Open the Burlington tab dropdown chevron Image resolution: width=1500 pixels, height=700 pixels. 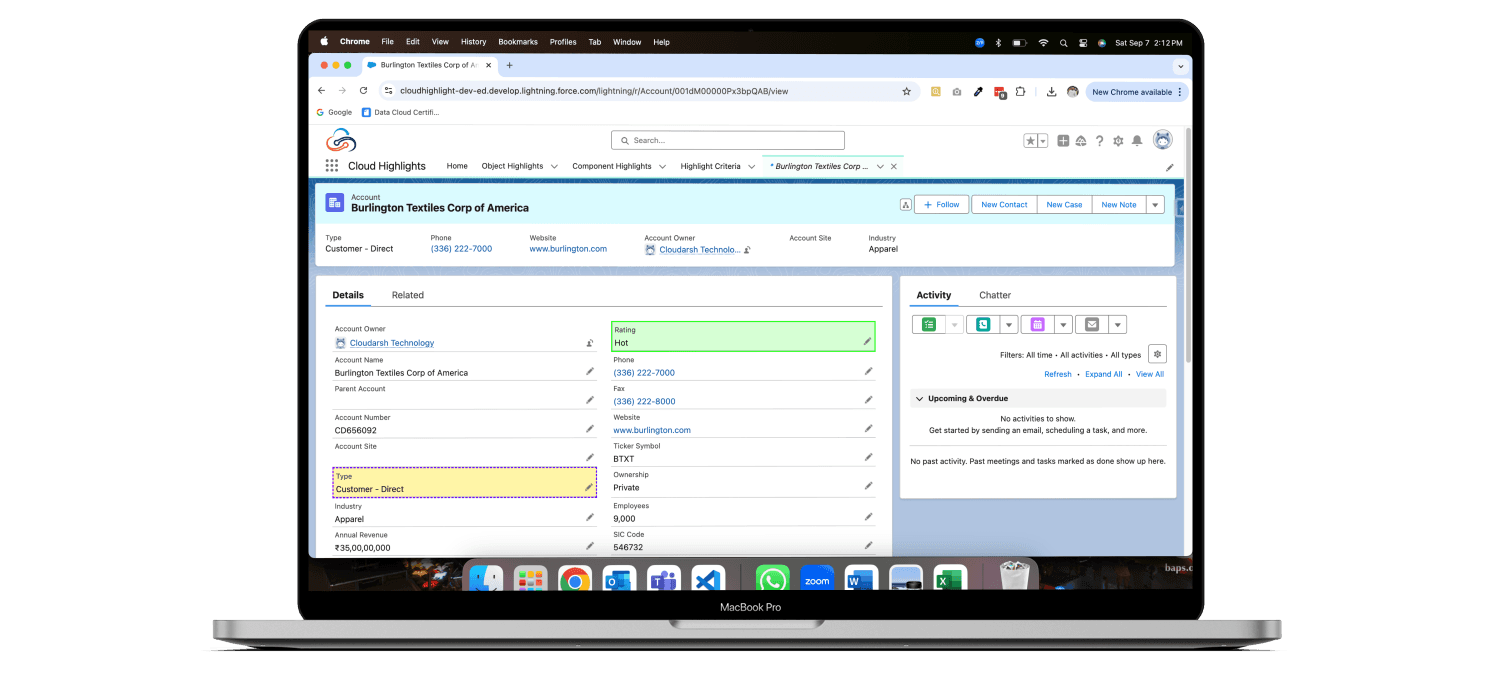pos(880,167)
